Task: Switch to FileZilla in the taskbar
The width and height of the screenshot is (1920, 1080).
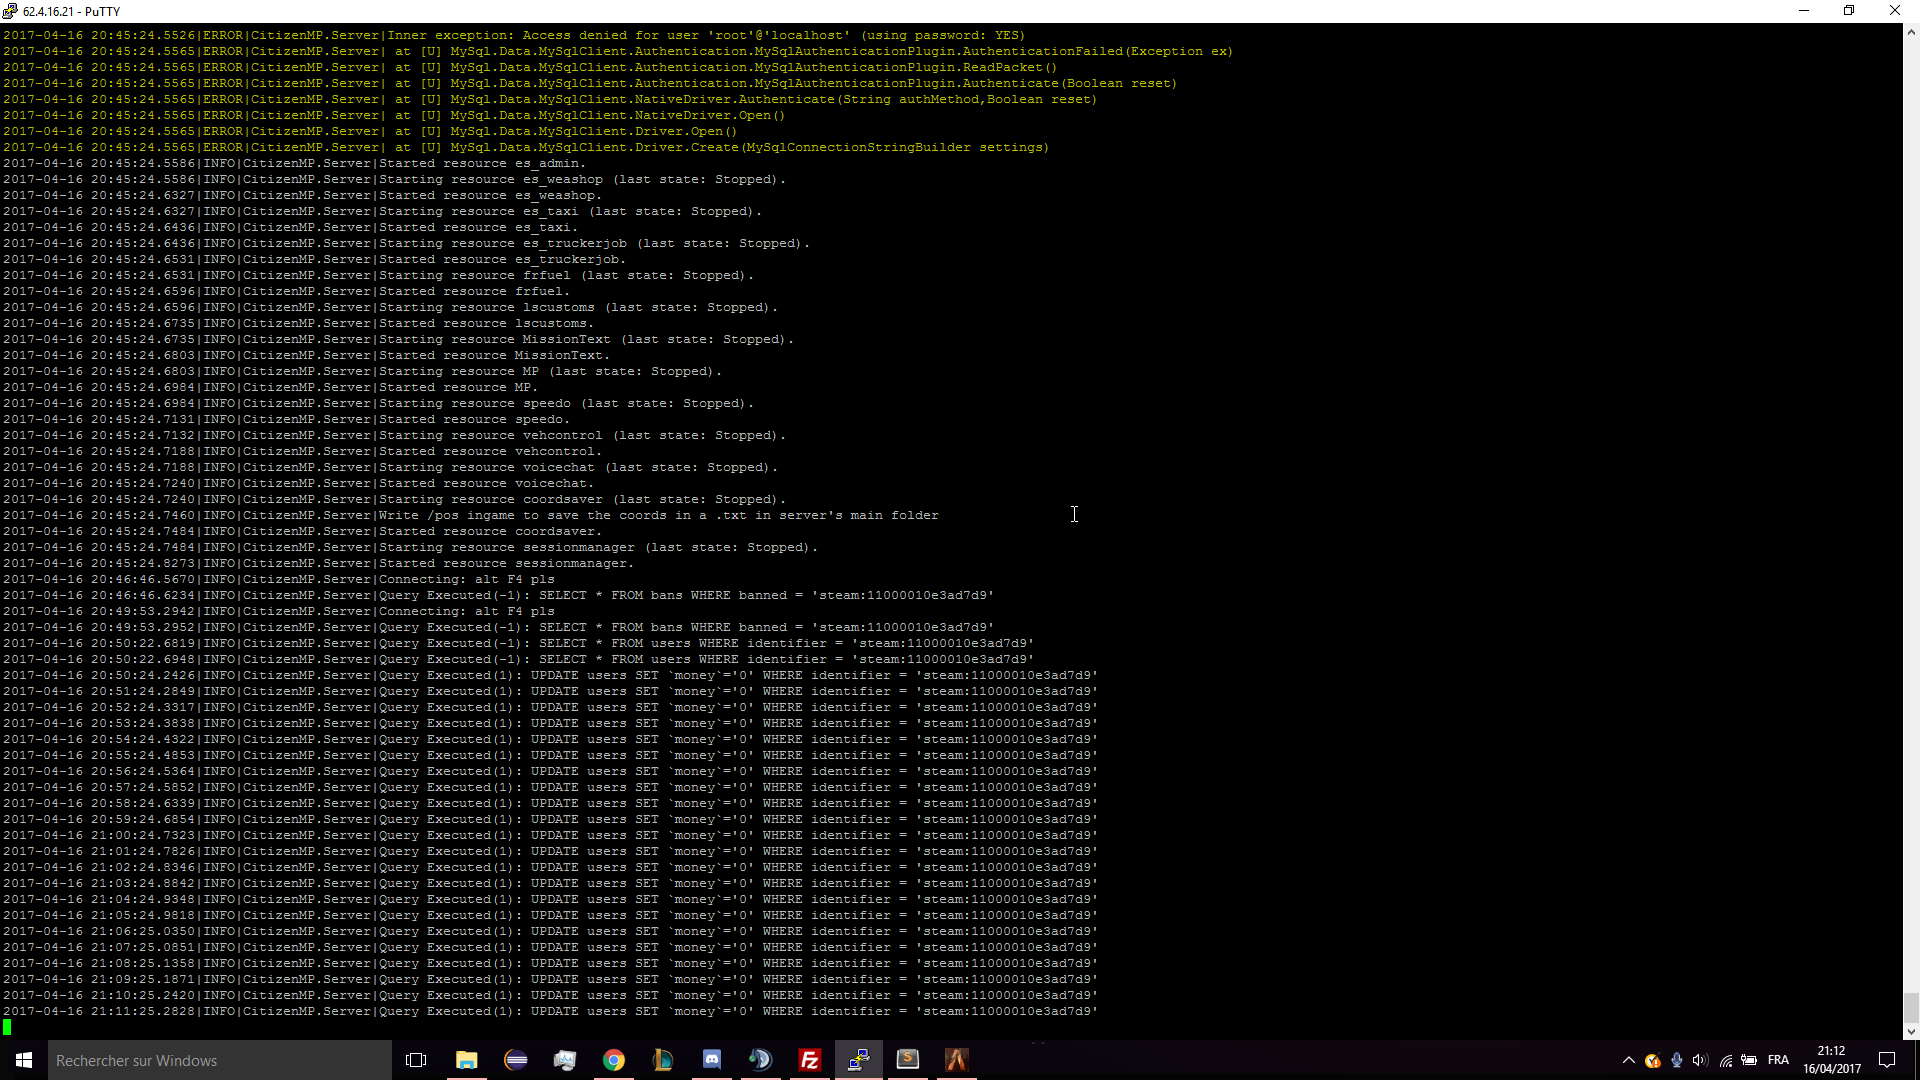Action: point(810,1060)
